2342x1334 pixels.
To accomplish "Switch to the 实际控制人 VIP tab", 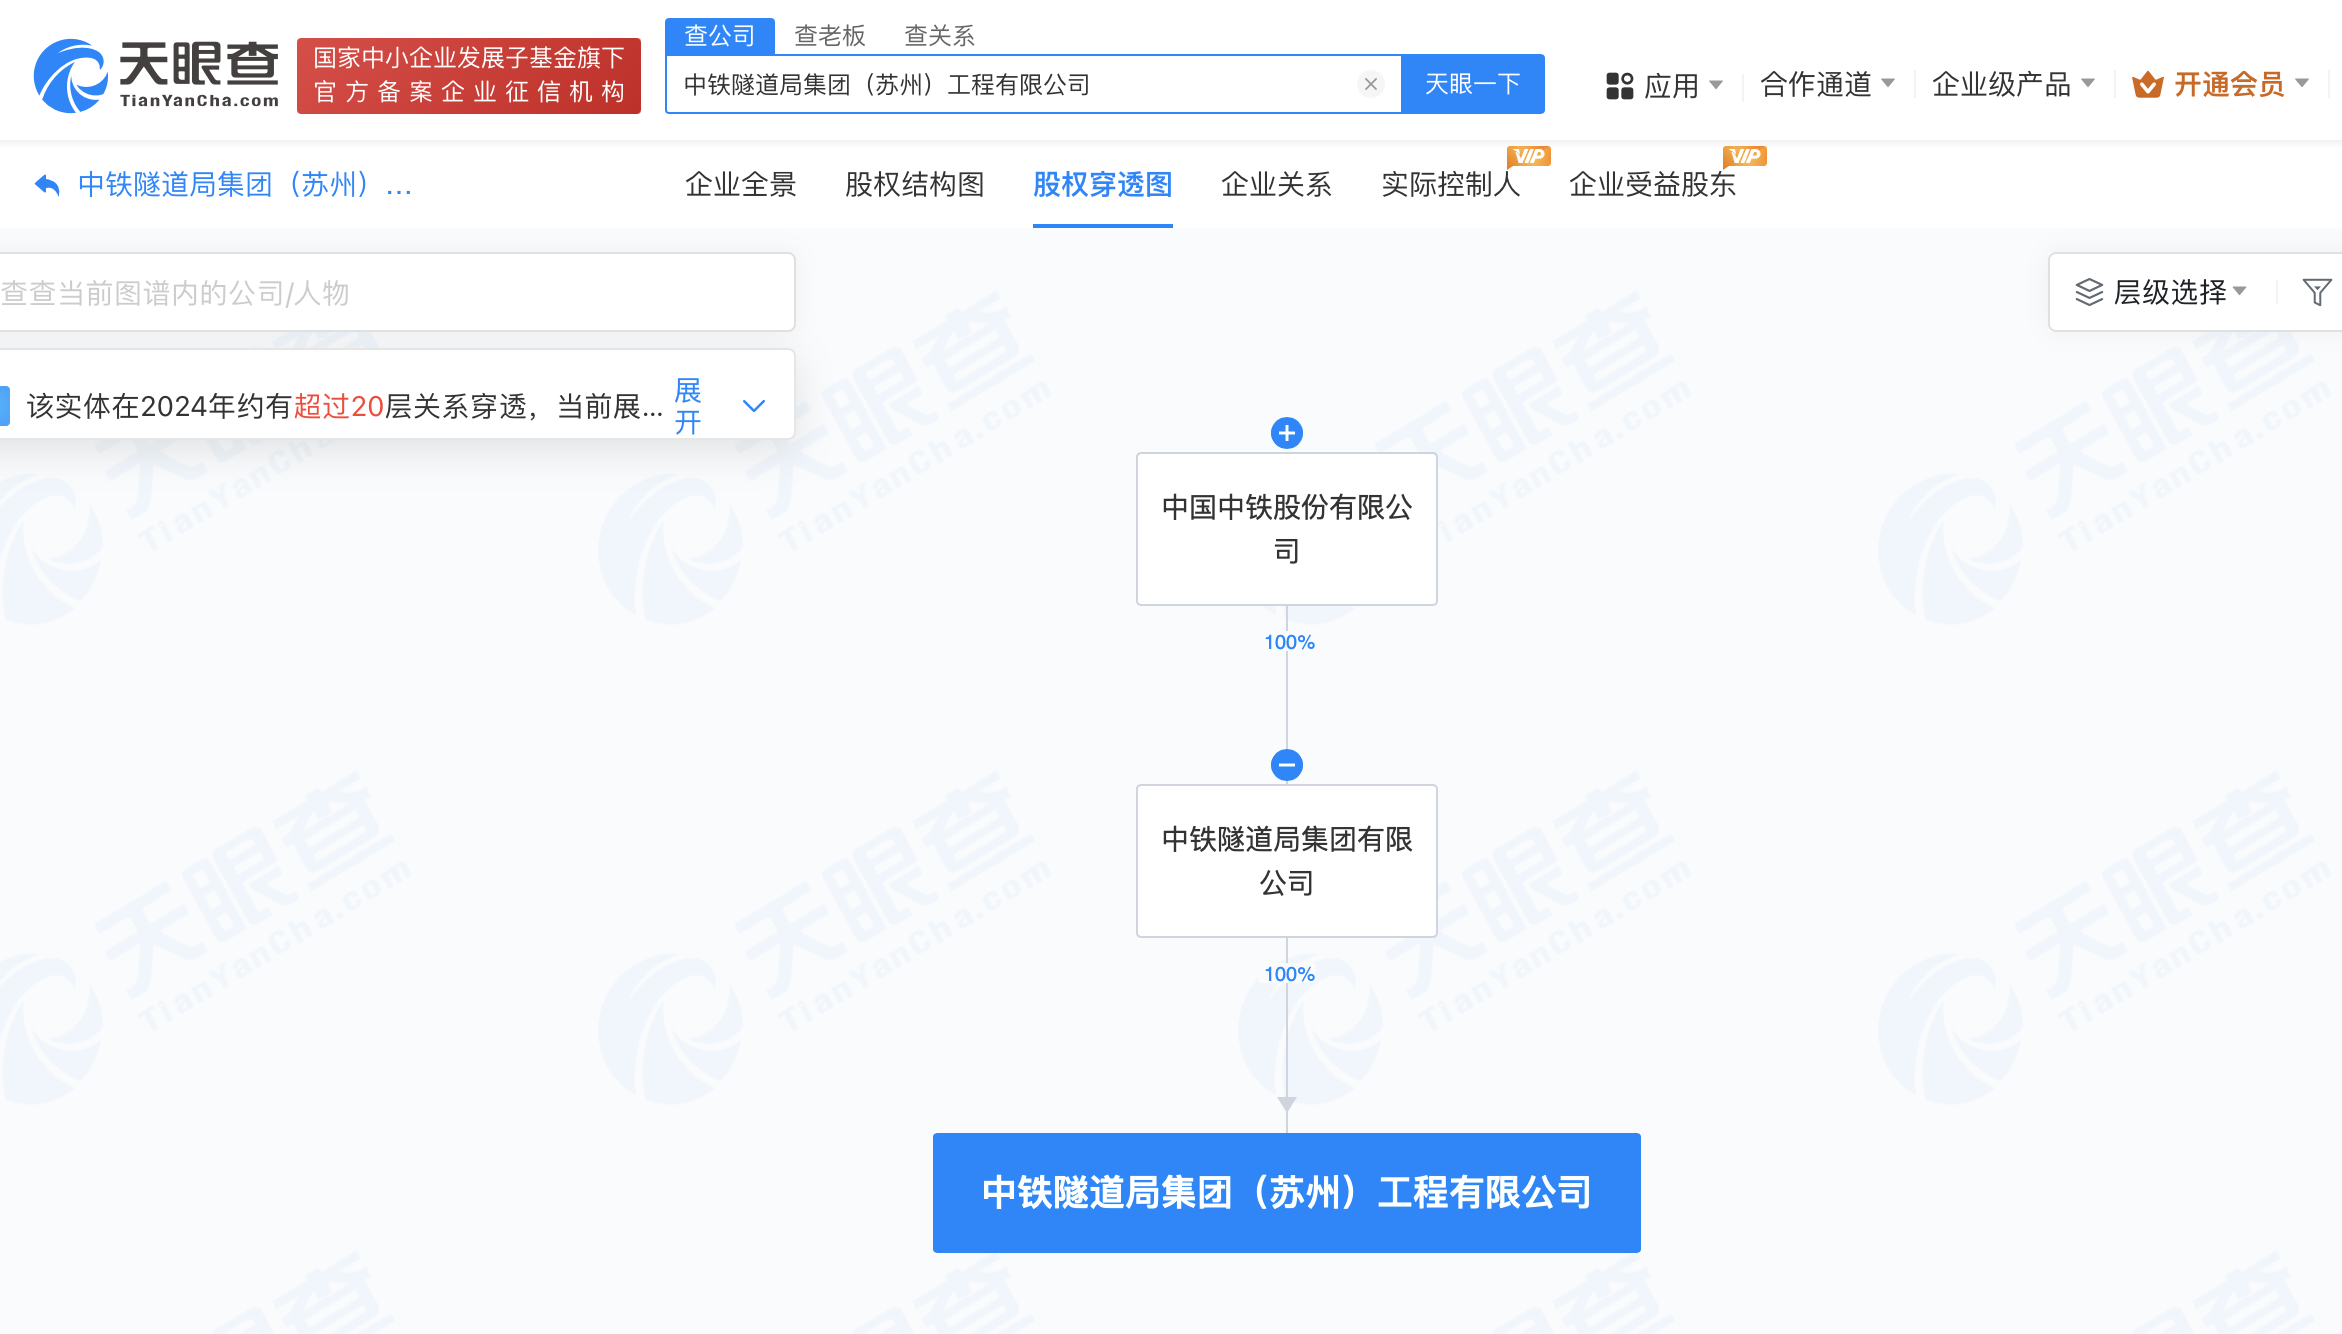I will point(1450,185).
